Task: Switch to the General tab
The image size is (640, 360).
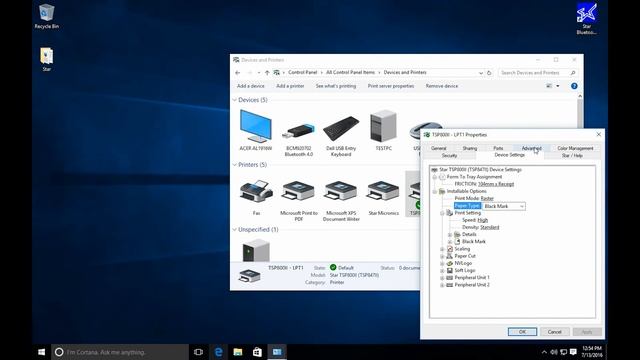Action: 438,148
